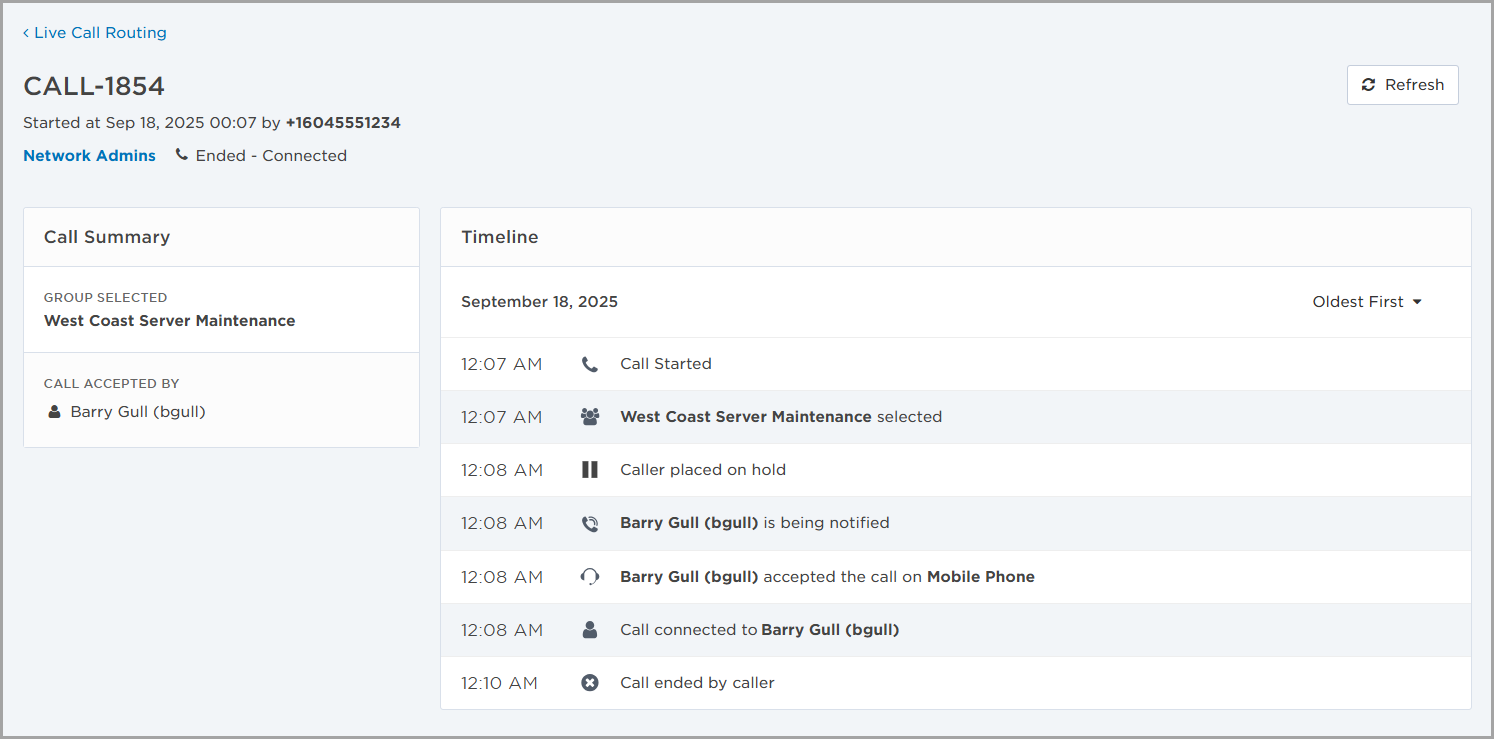1494x739 pixels.
Task: Click Mobile Phone in the accepted call entry
Action: (980, 577)
